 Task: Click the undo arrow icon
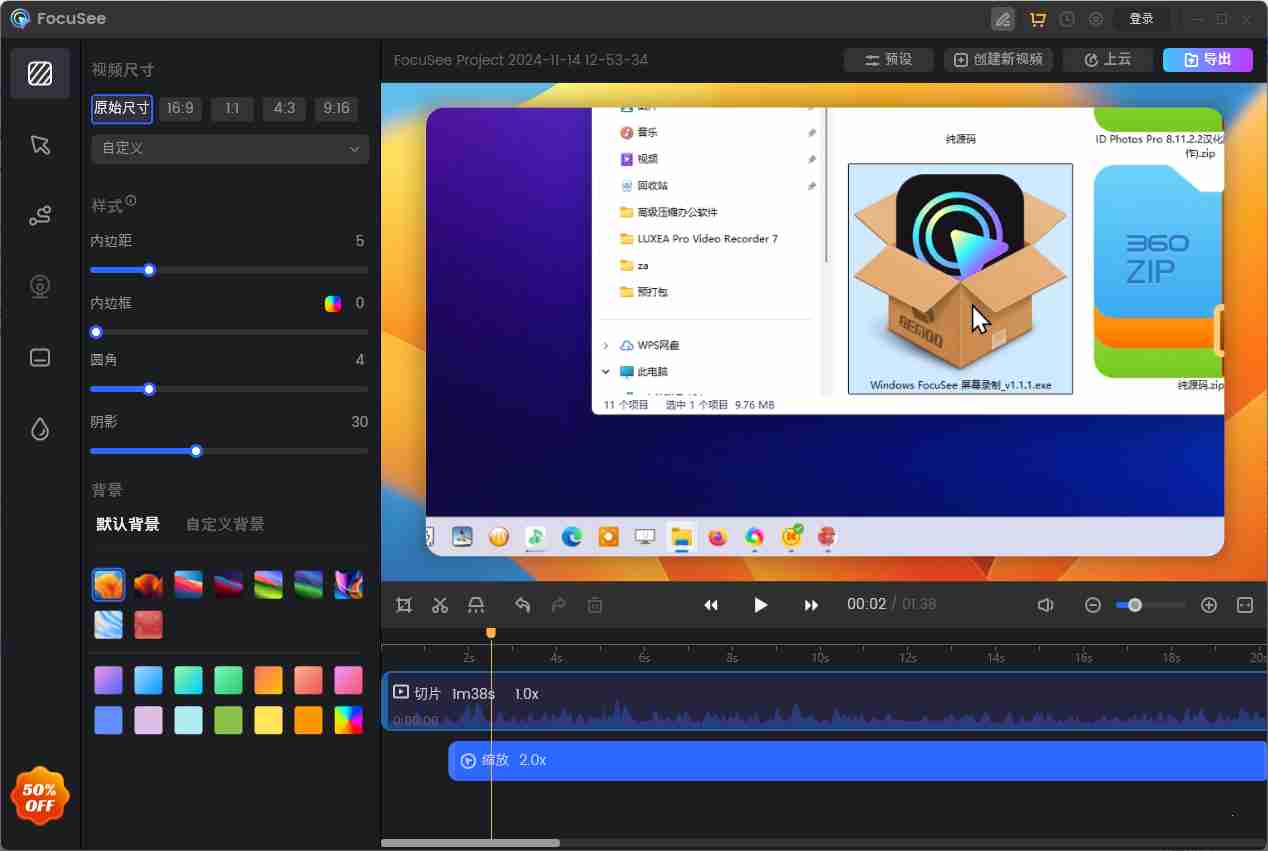(x=522, y=605)
